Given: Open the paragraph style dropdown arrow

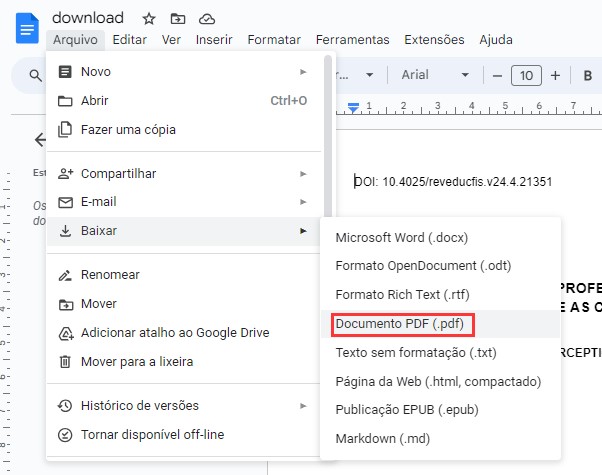Looking at the screenshot, I should click(369, 75).
